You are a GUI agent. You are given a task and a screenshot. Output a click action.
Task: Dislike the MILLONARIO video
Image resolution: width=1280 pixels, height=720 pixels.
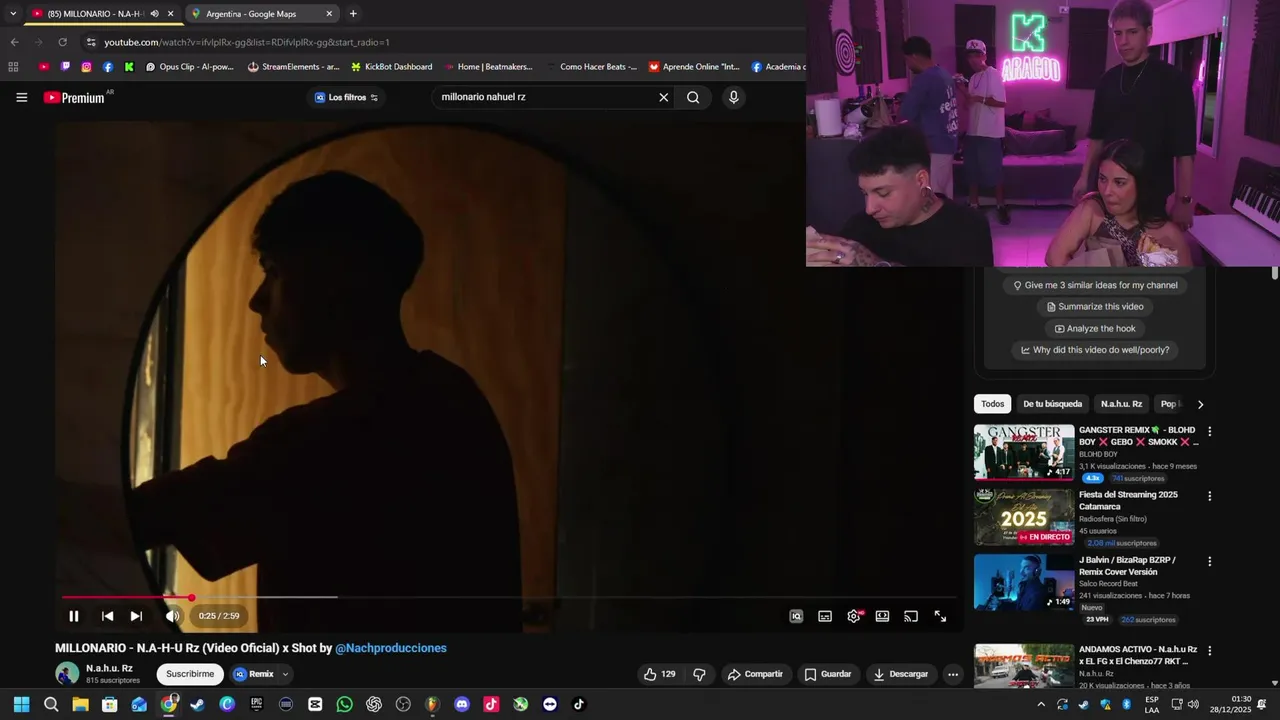(x=699, y=674)
